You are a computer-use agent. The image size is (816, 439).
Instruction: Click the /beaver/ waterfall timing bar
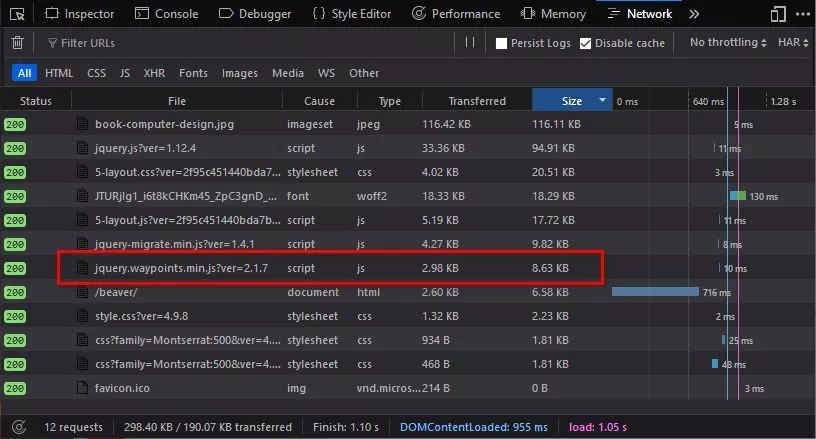click(x=655, y=292)
